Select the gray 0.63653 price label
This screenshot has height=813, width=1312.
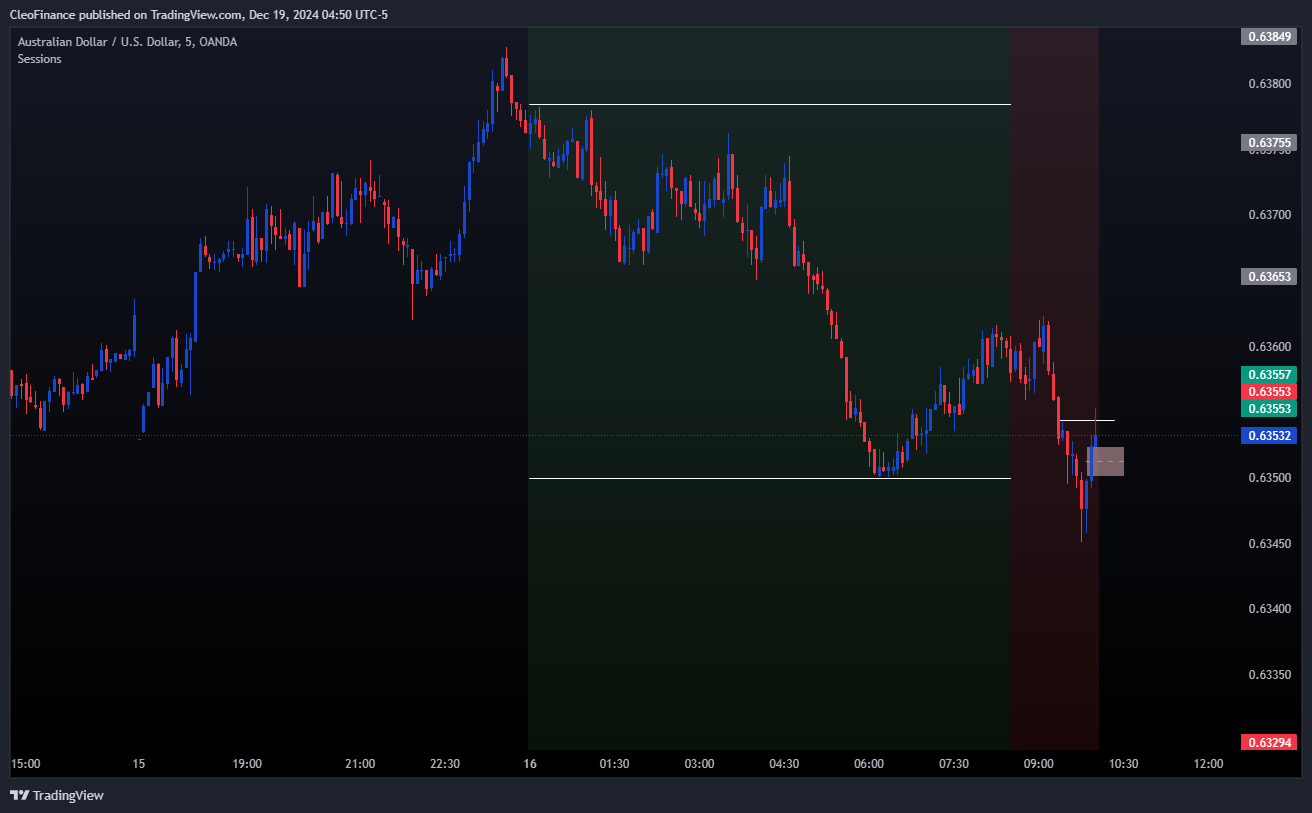(1269, 277)
